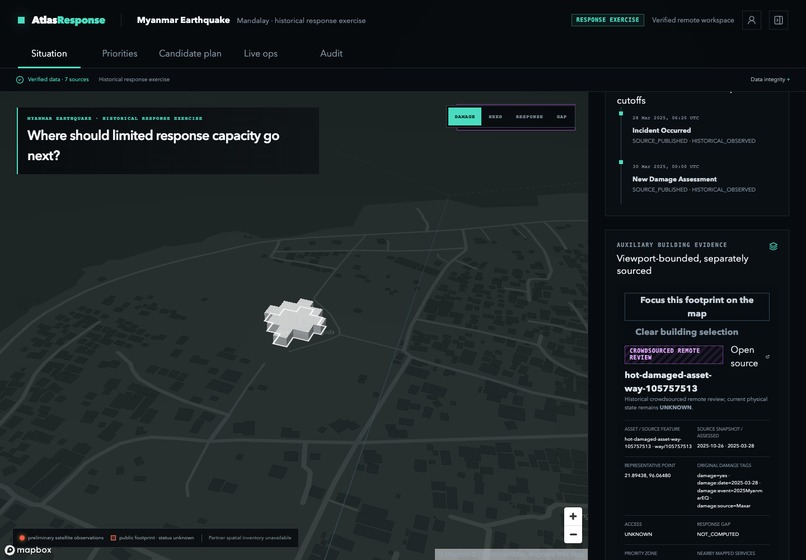Click Clear building selection
Screen dimensions: 806x560
point(686,332)
